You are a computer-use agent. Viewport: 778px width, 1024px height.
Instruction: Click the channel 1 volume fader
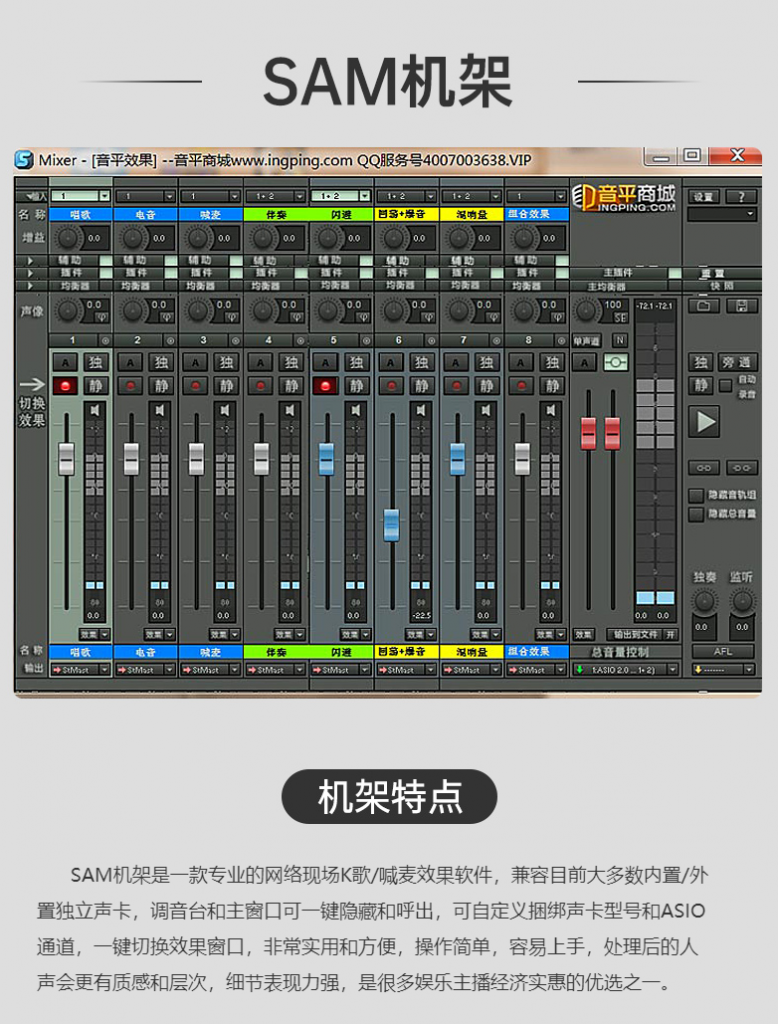click(66, 458)
